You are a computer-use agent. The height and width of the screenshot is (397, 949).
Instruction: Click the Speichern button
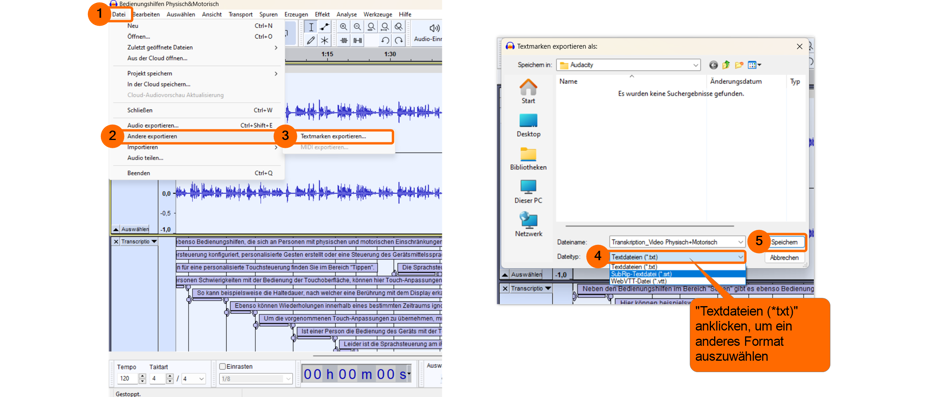pos(786,242)
